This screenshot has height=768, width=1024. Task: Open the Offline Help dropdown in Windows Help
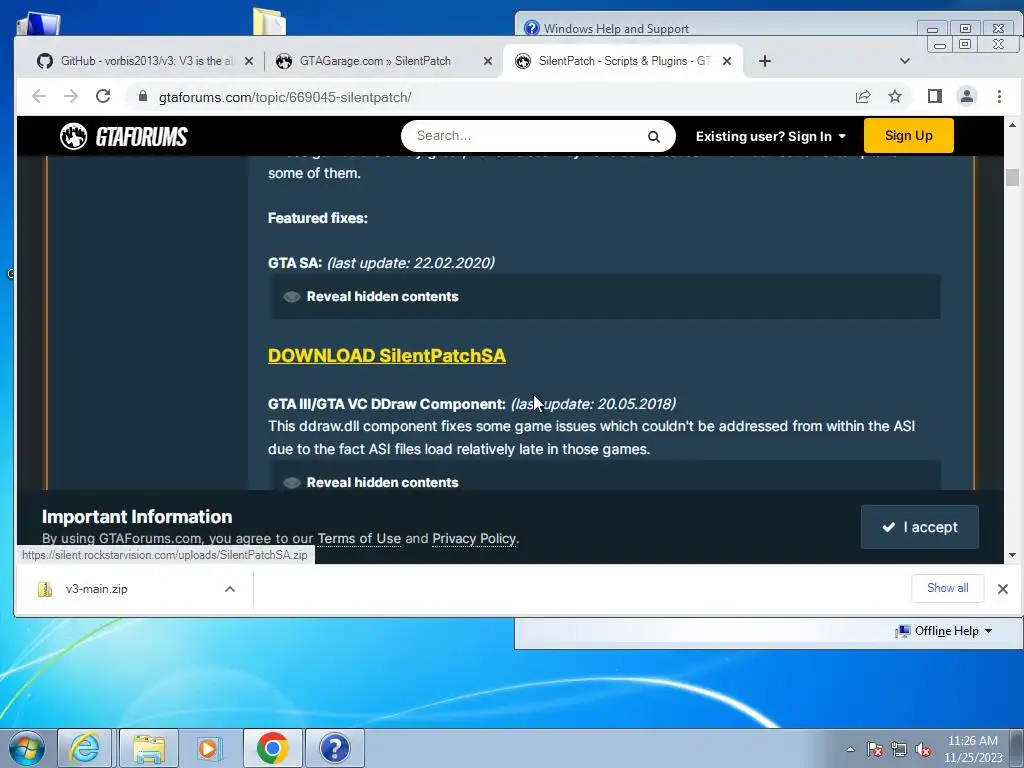click(944, 631)
